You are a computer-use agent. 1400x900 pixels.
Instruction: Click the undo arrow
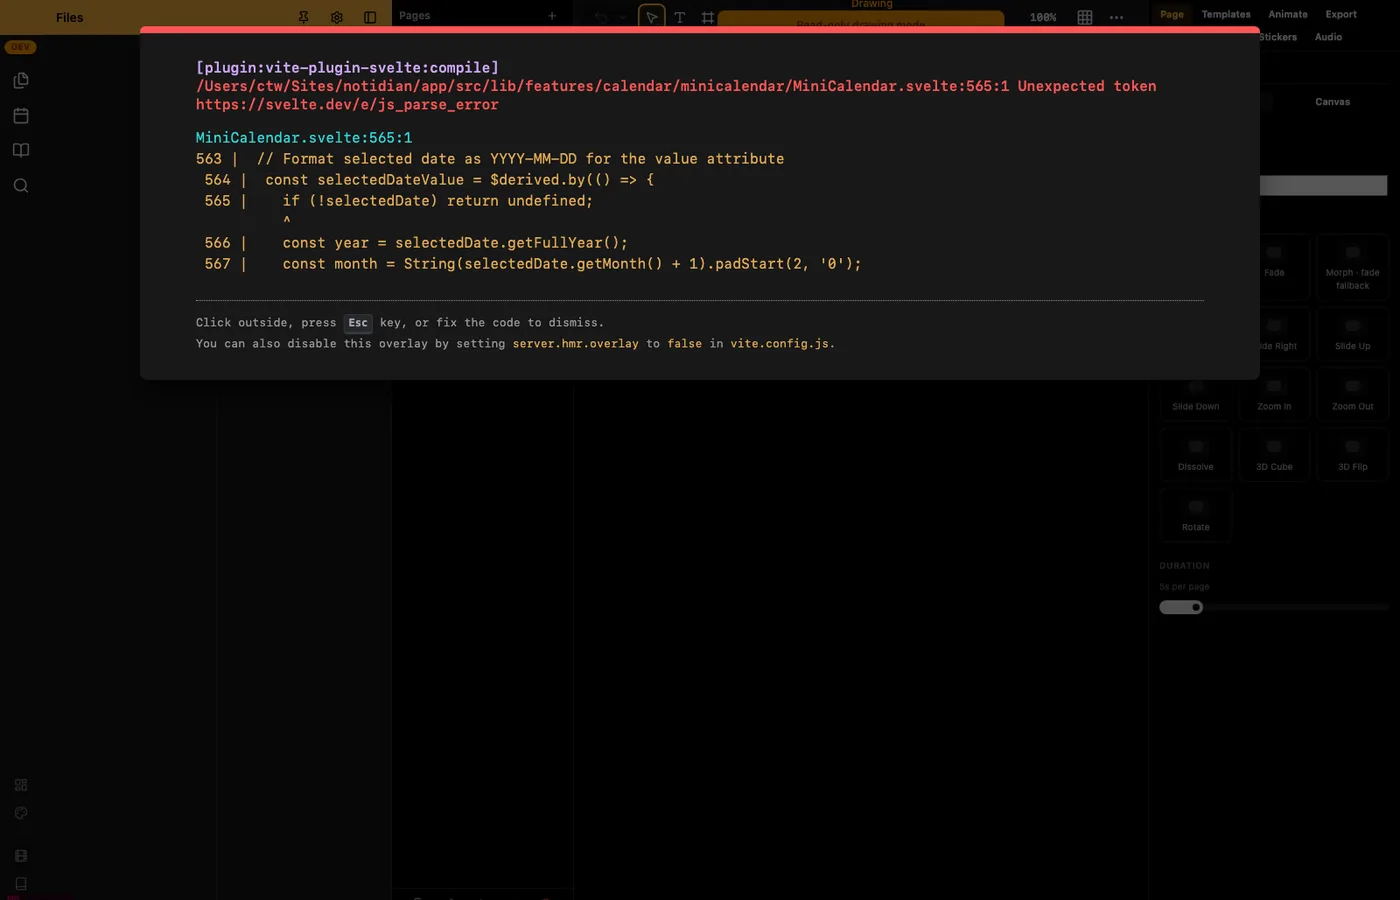(x=601, y=17)
